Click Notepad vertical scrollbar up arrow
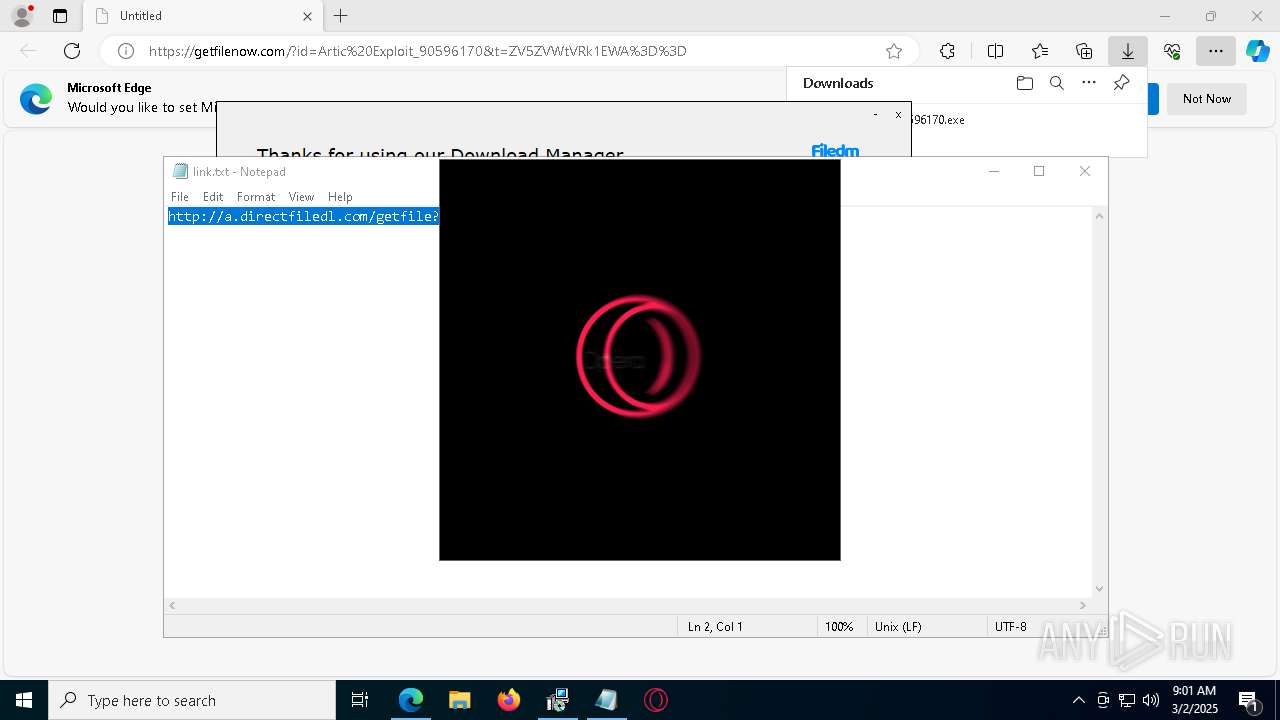The height and width of the screenshot is (720, 1280). 1099,216
